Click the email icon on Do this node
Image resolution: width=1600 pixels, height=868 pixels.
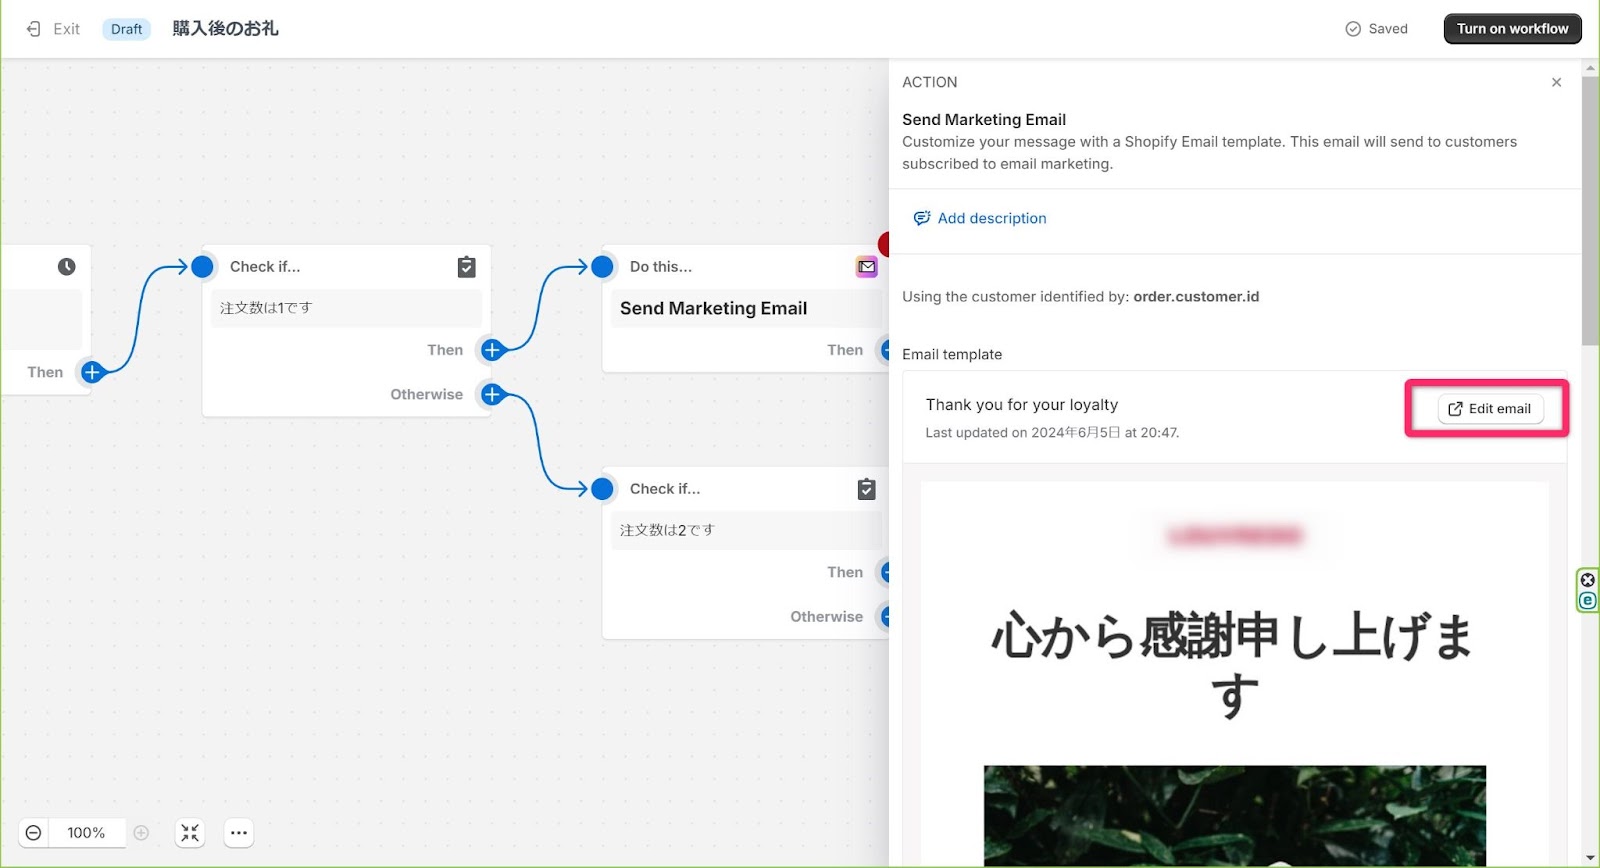867,267
